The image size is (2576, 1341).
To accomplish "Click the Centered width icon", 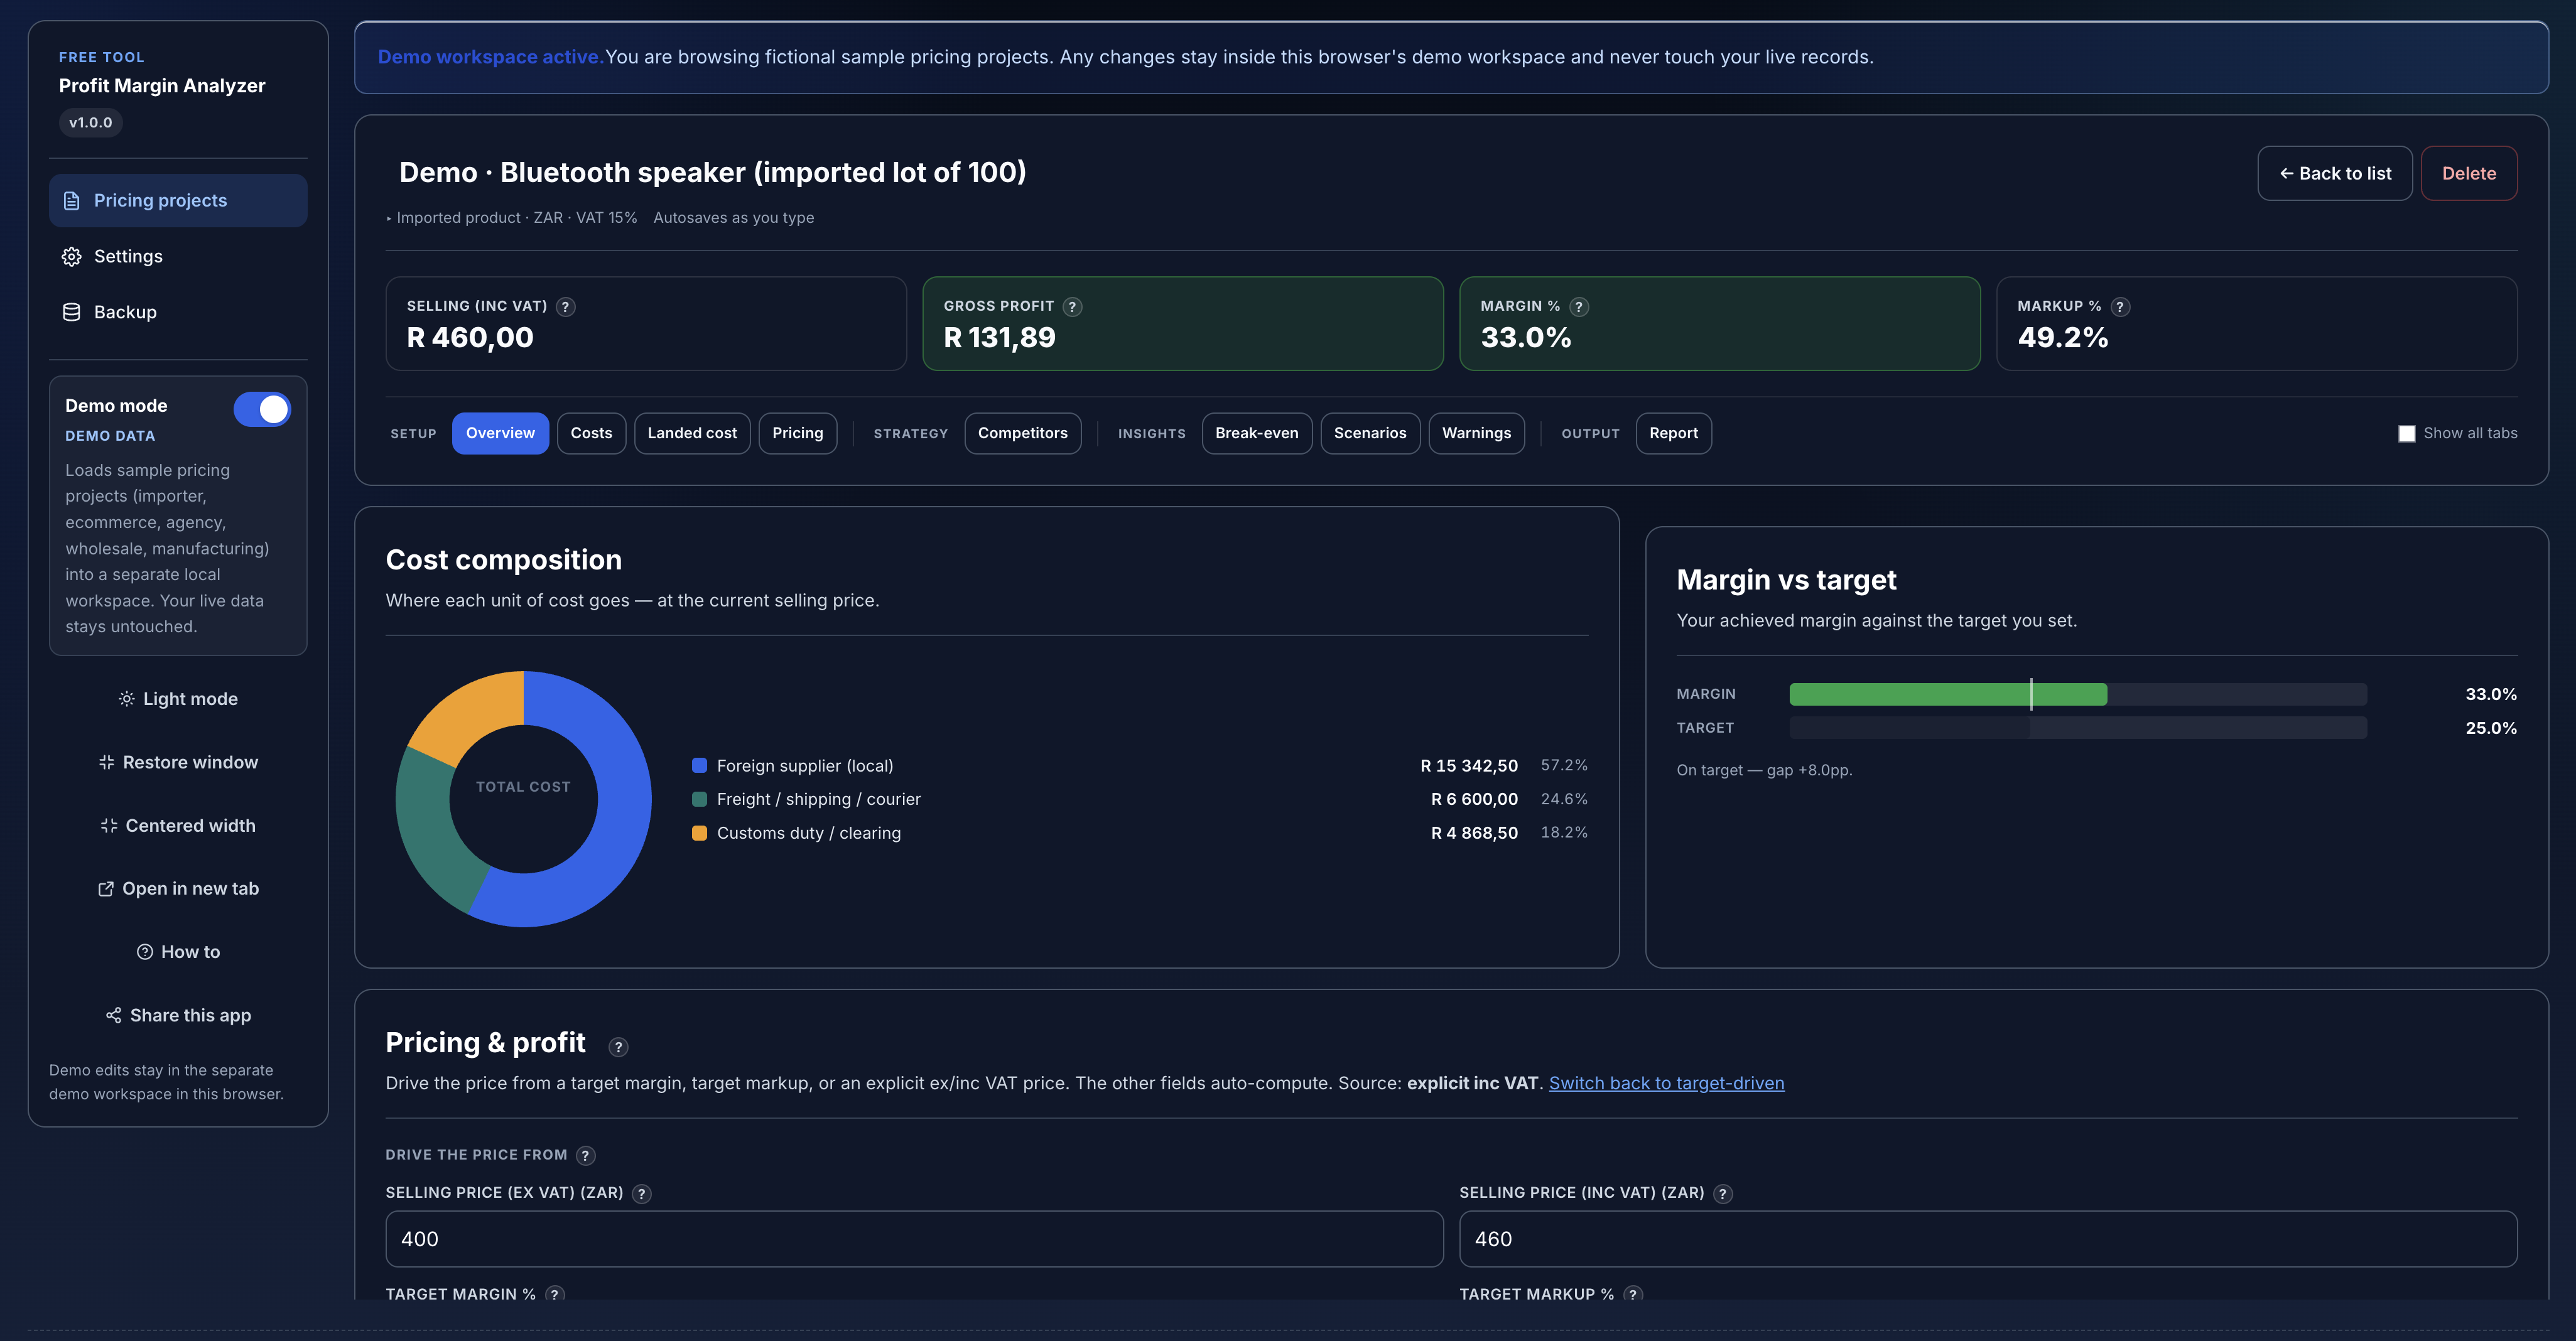I will [109, 826].
